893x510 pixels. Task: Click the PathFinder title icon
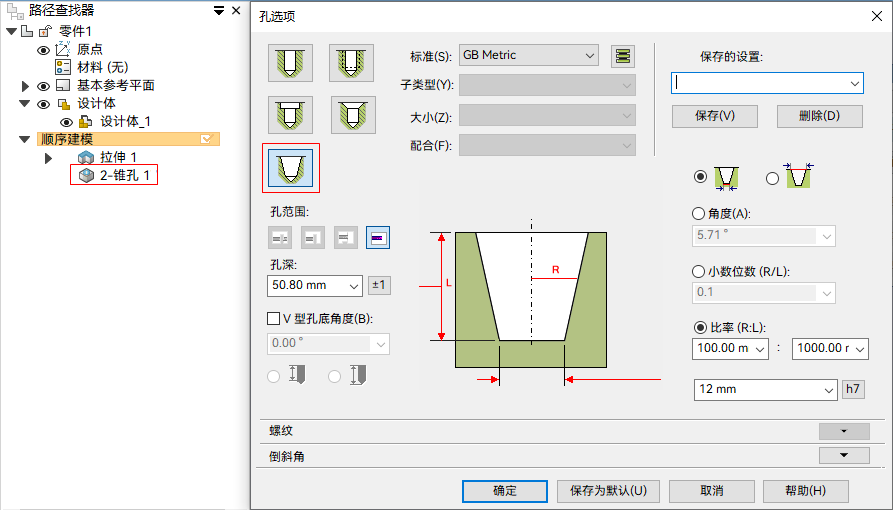[15, 11]
